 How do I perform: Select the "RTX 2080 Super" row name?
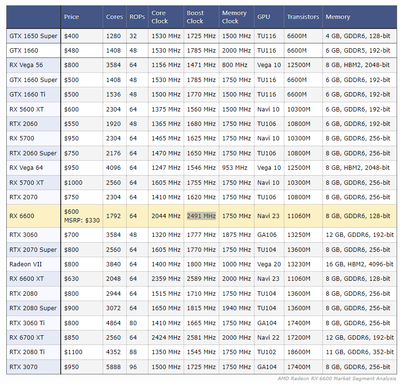point(33,308)
